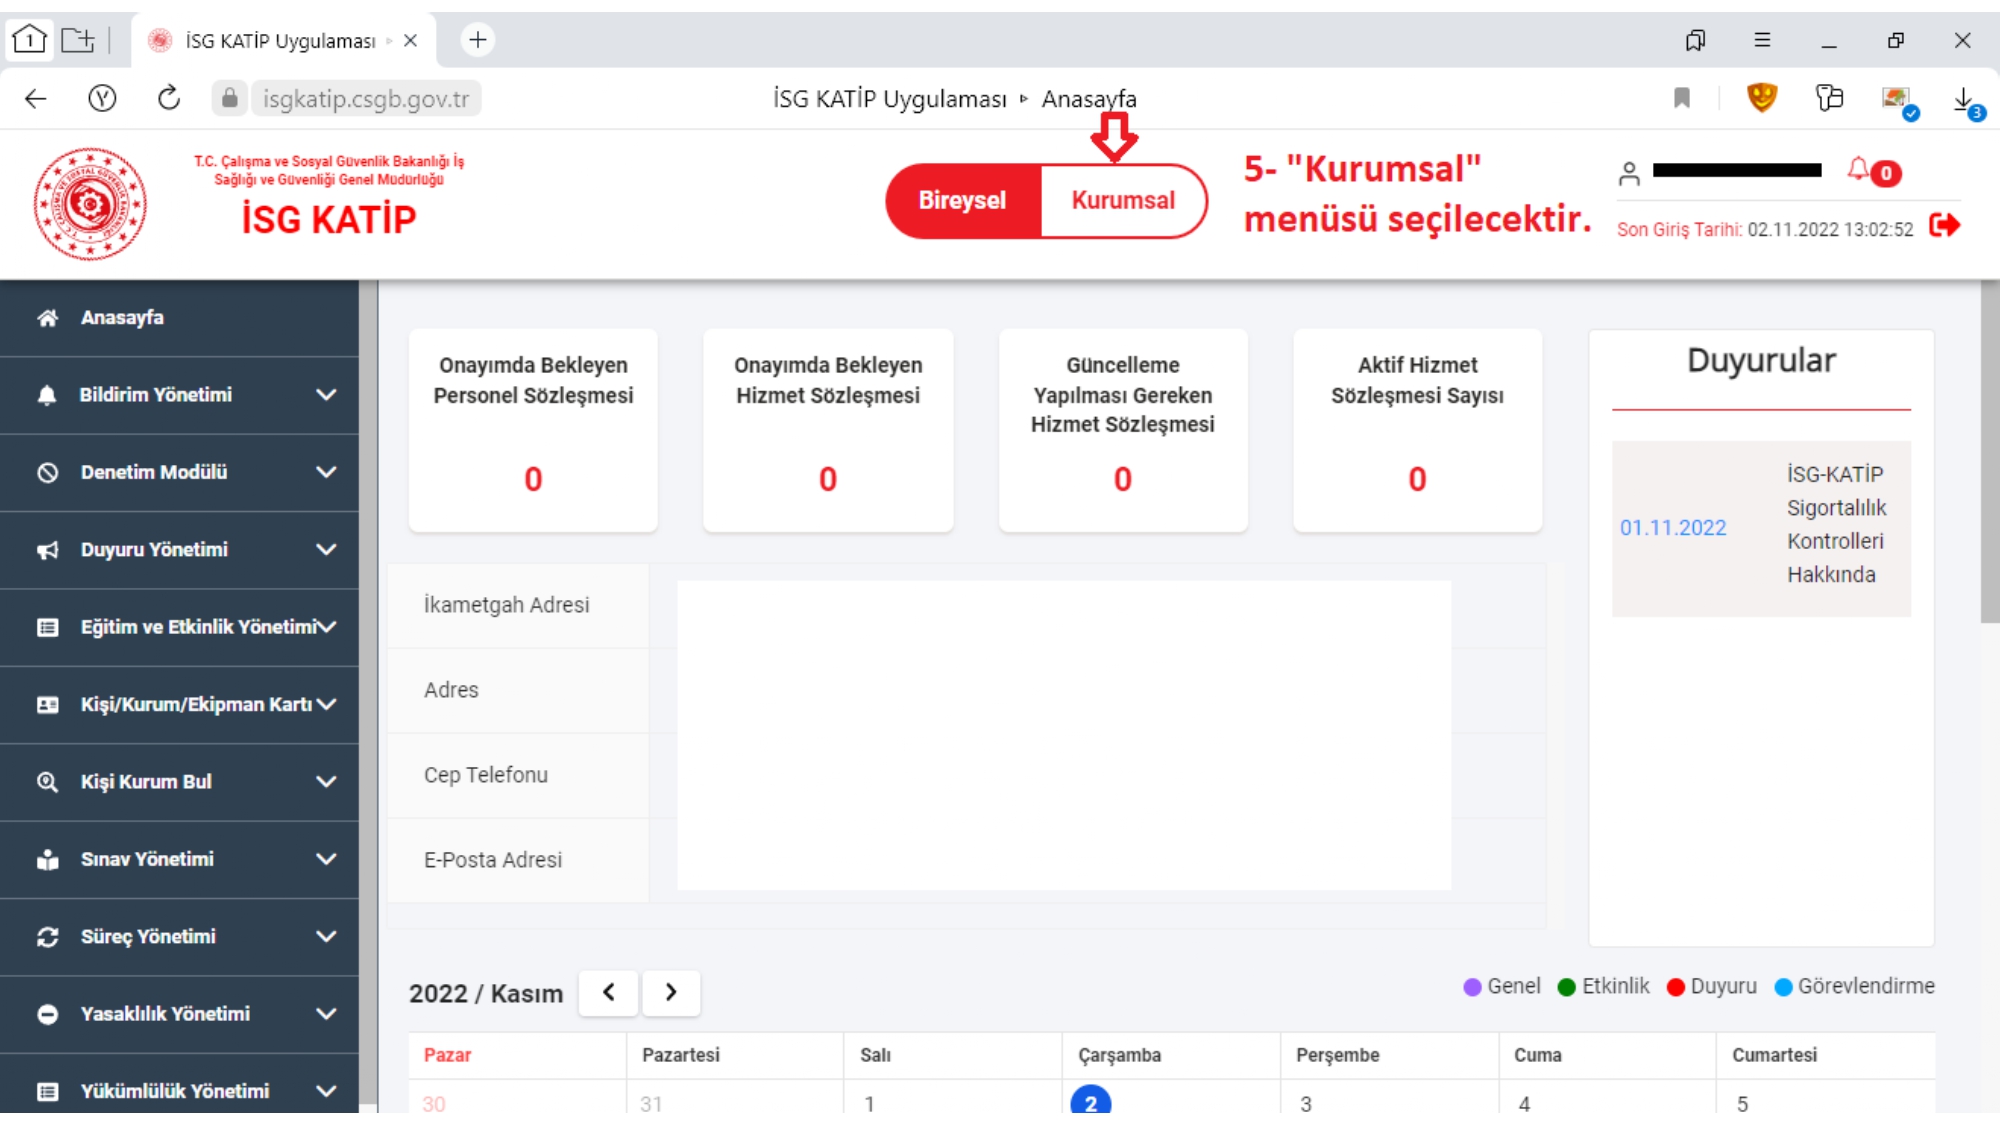Go to next month in calendar

click(671, 993)
